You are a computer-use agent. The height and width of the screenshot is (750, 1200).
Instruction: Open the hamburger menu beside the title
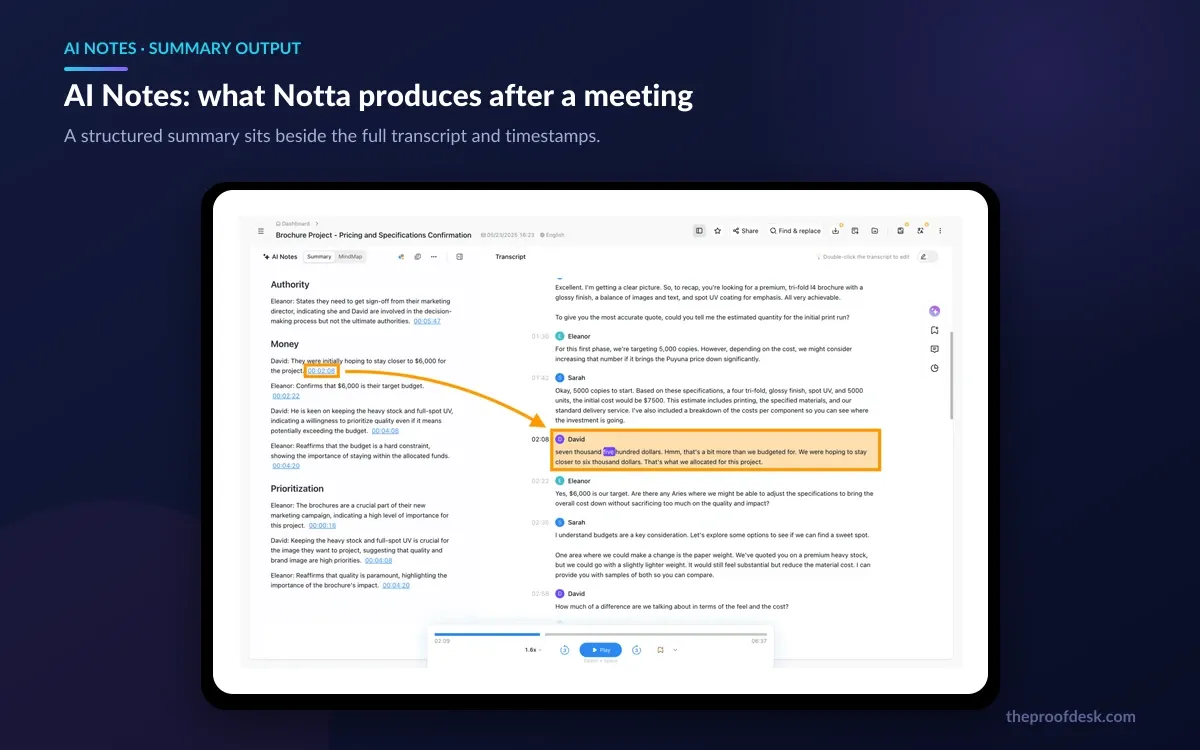point(261,231)
